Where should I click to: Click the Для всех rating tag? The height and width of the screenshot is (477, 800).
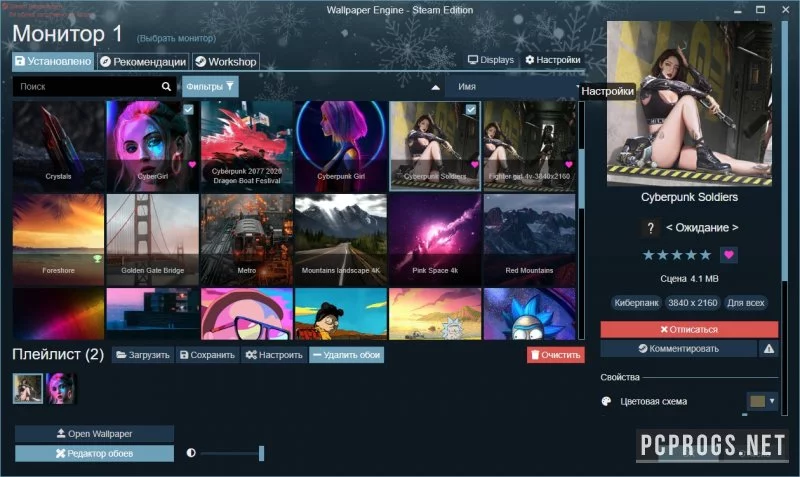[x=745, y=303]
